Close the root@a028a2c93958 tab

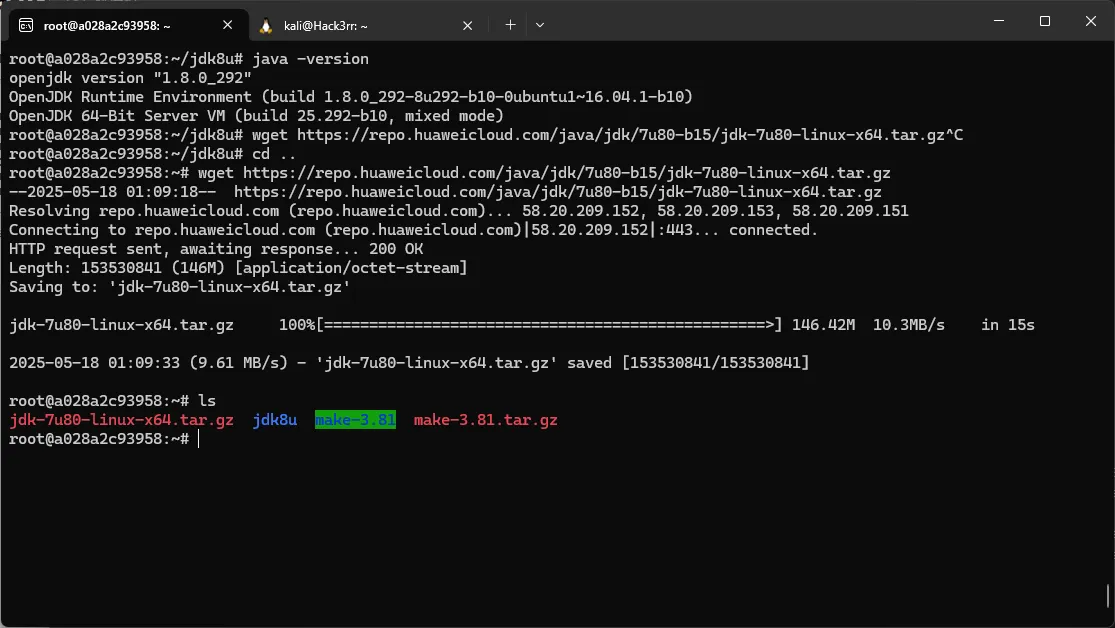pos(228,25)
